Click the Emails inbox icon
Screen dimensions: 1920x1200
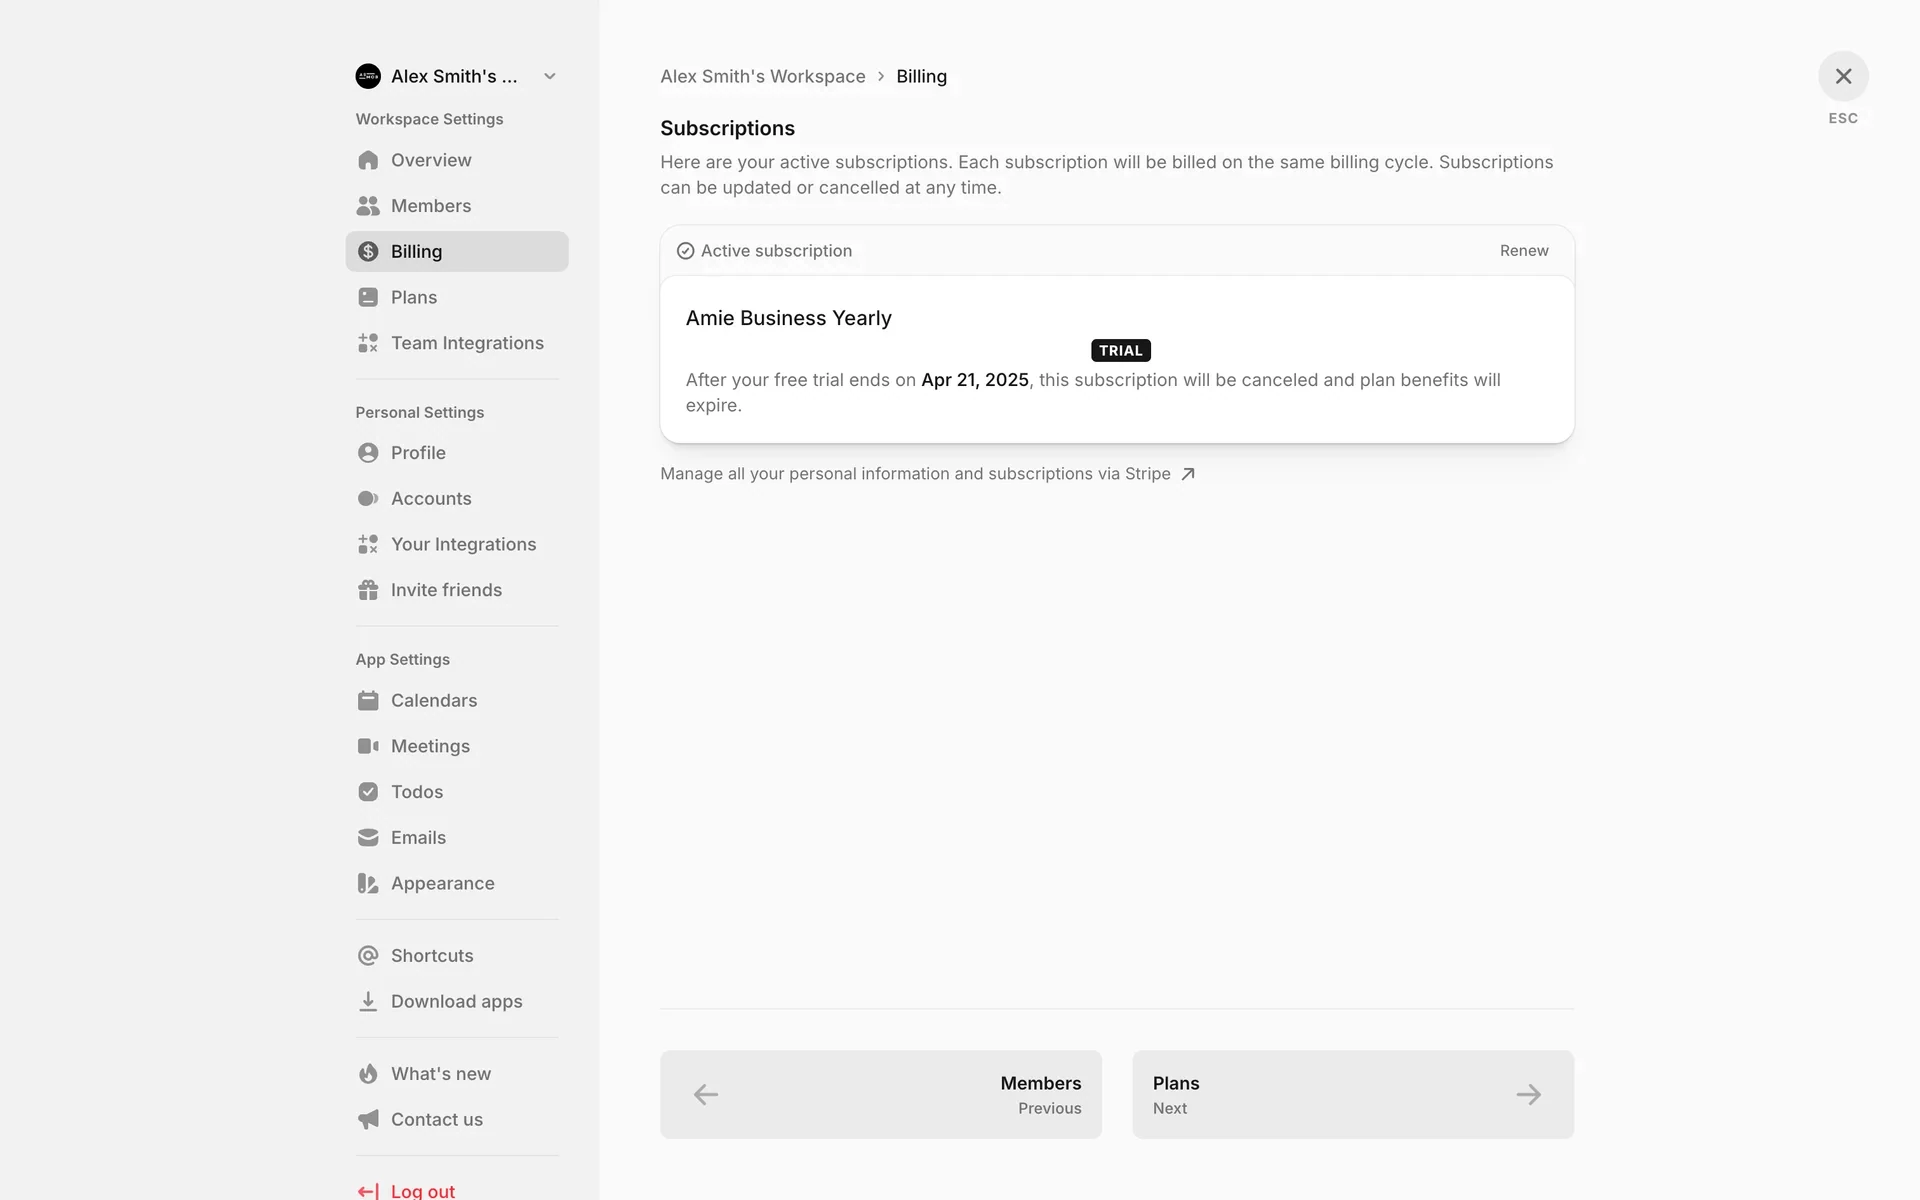[x=368, y=837]
